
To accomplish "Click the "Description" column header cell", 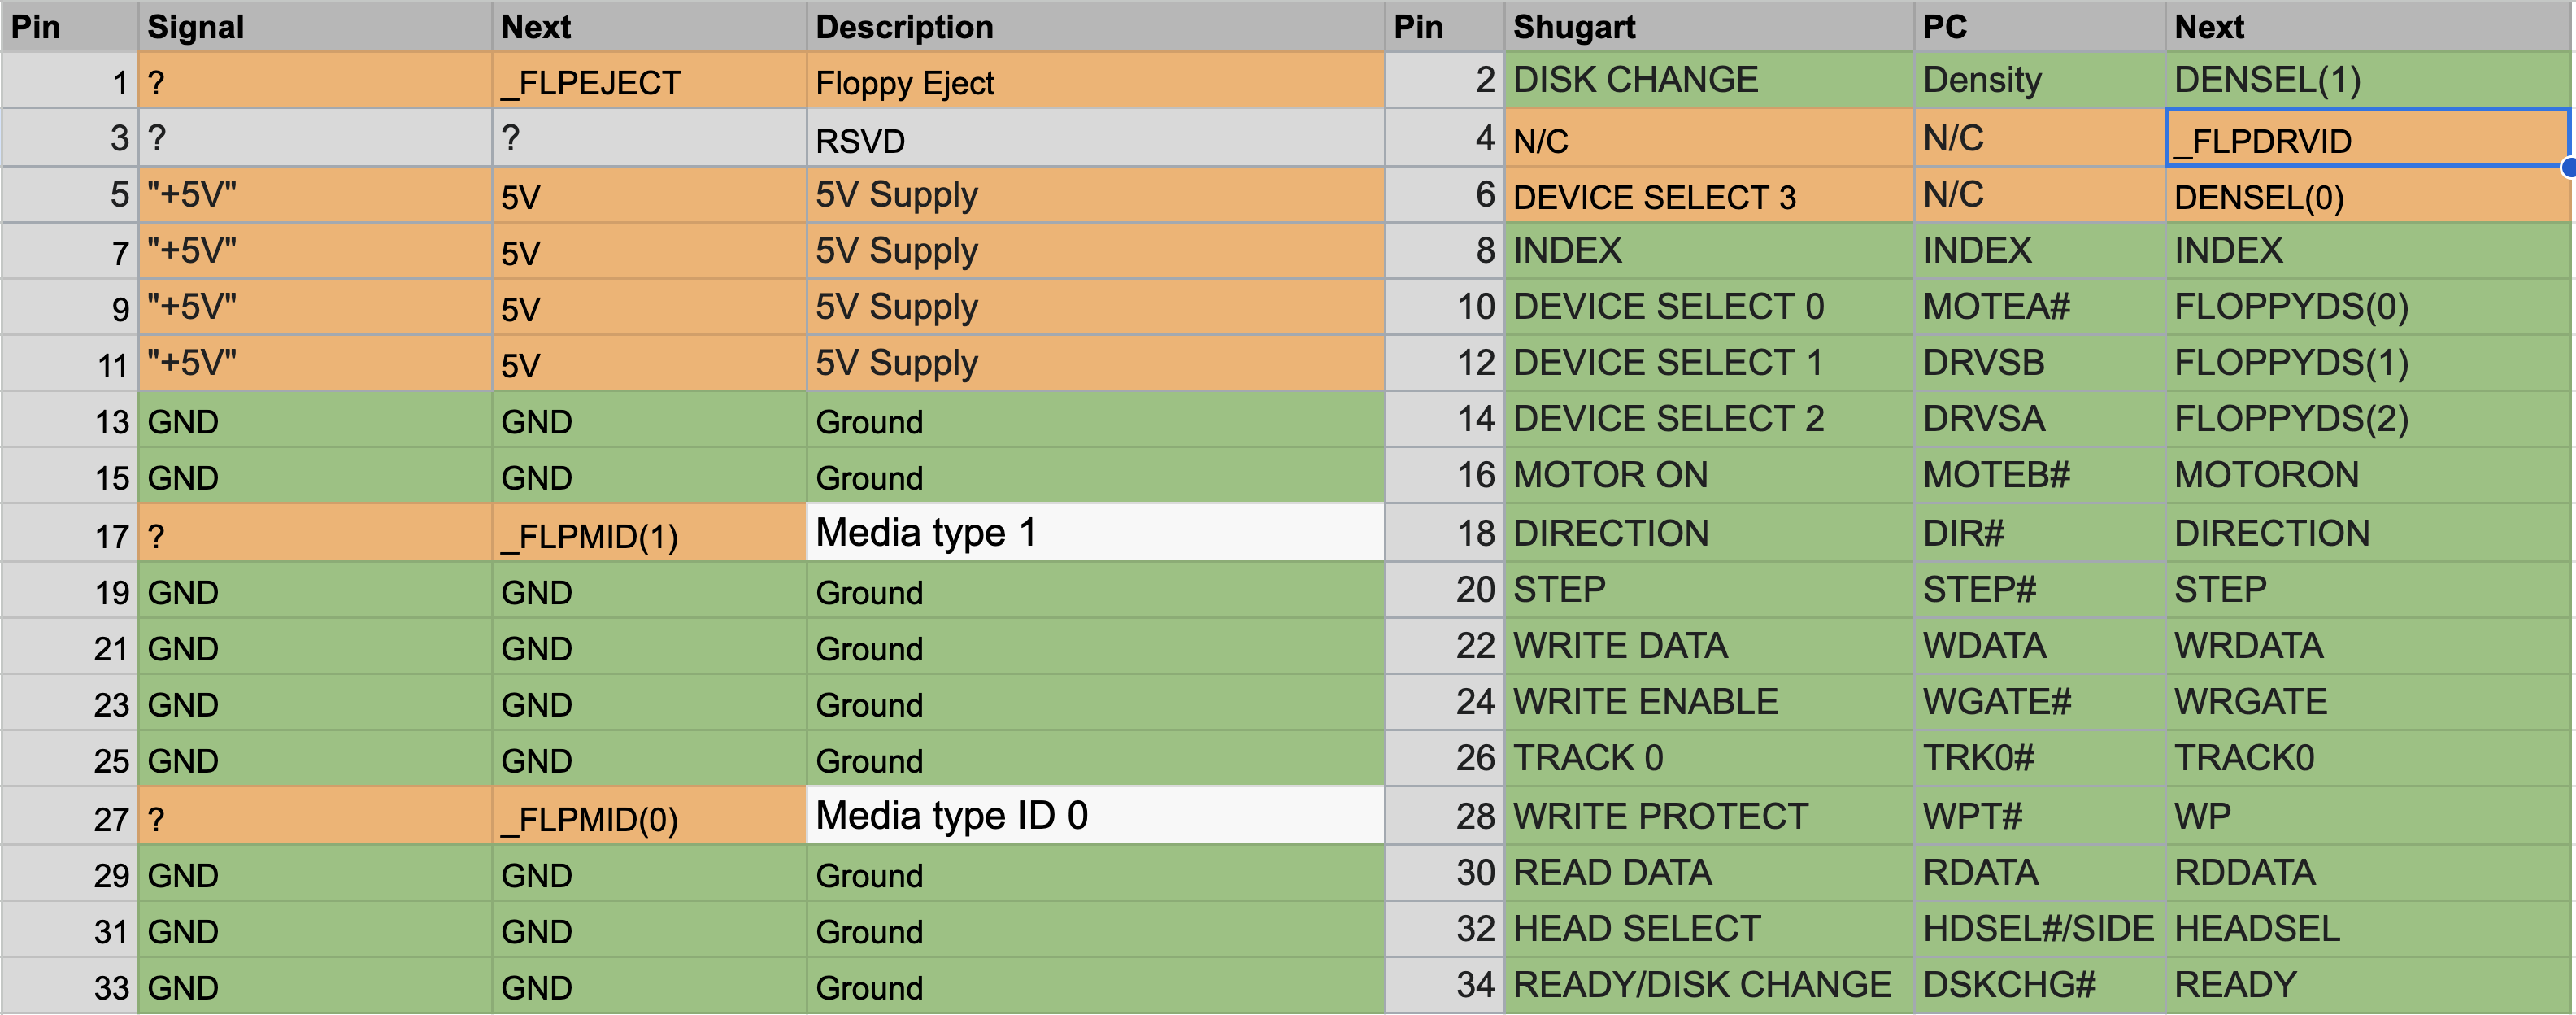I will [1094, 27].
